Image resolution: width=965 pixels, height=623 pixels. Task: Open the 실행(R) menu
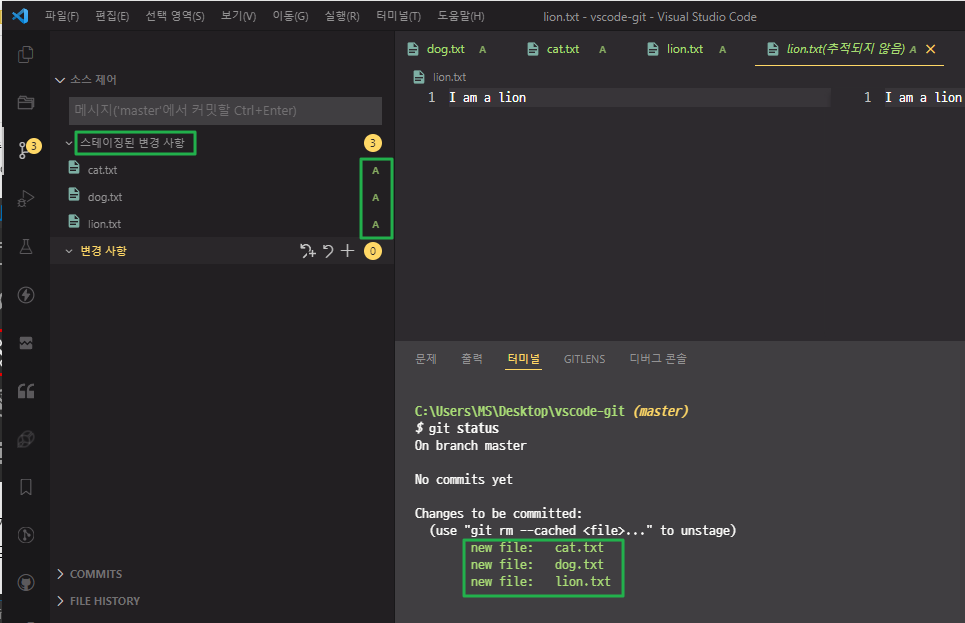coord(342,16)
